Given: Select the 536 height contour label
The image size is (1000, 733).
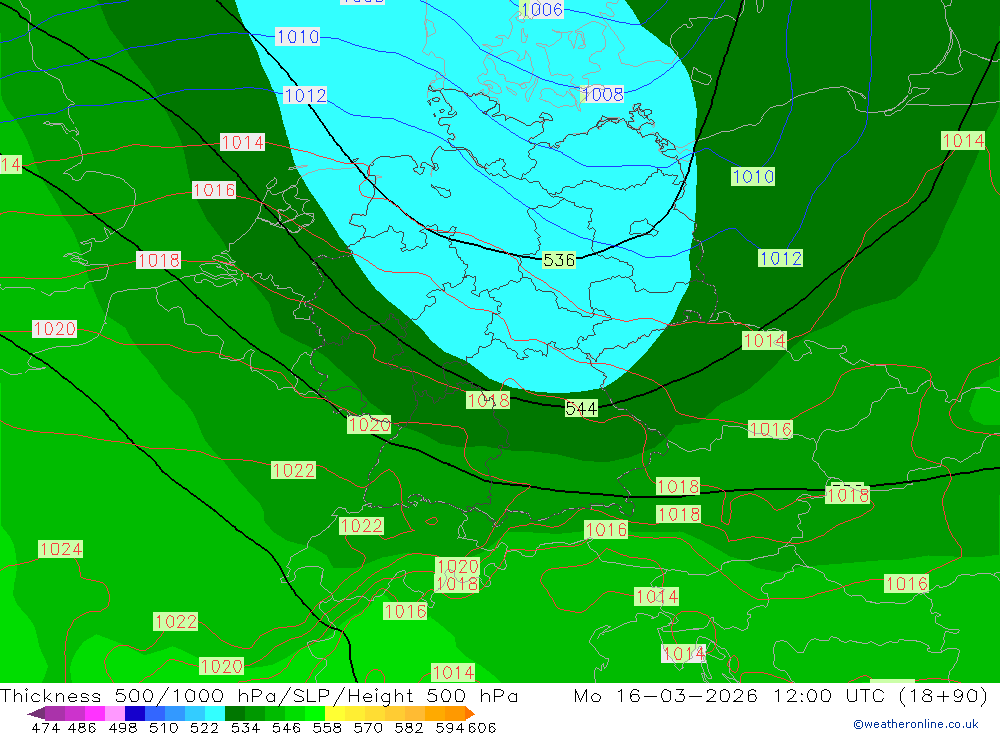Looking at the screenshot, I should pos(559,260).
